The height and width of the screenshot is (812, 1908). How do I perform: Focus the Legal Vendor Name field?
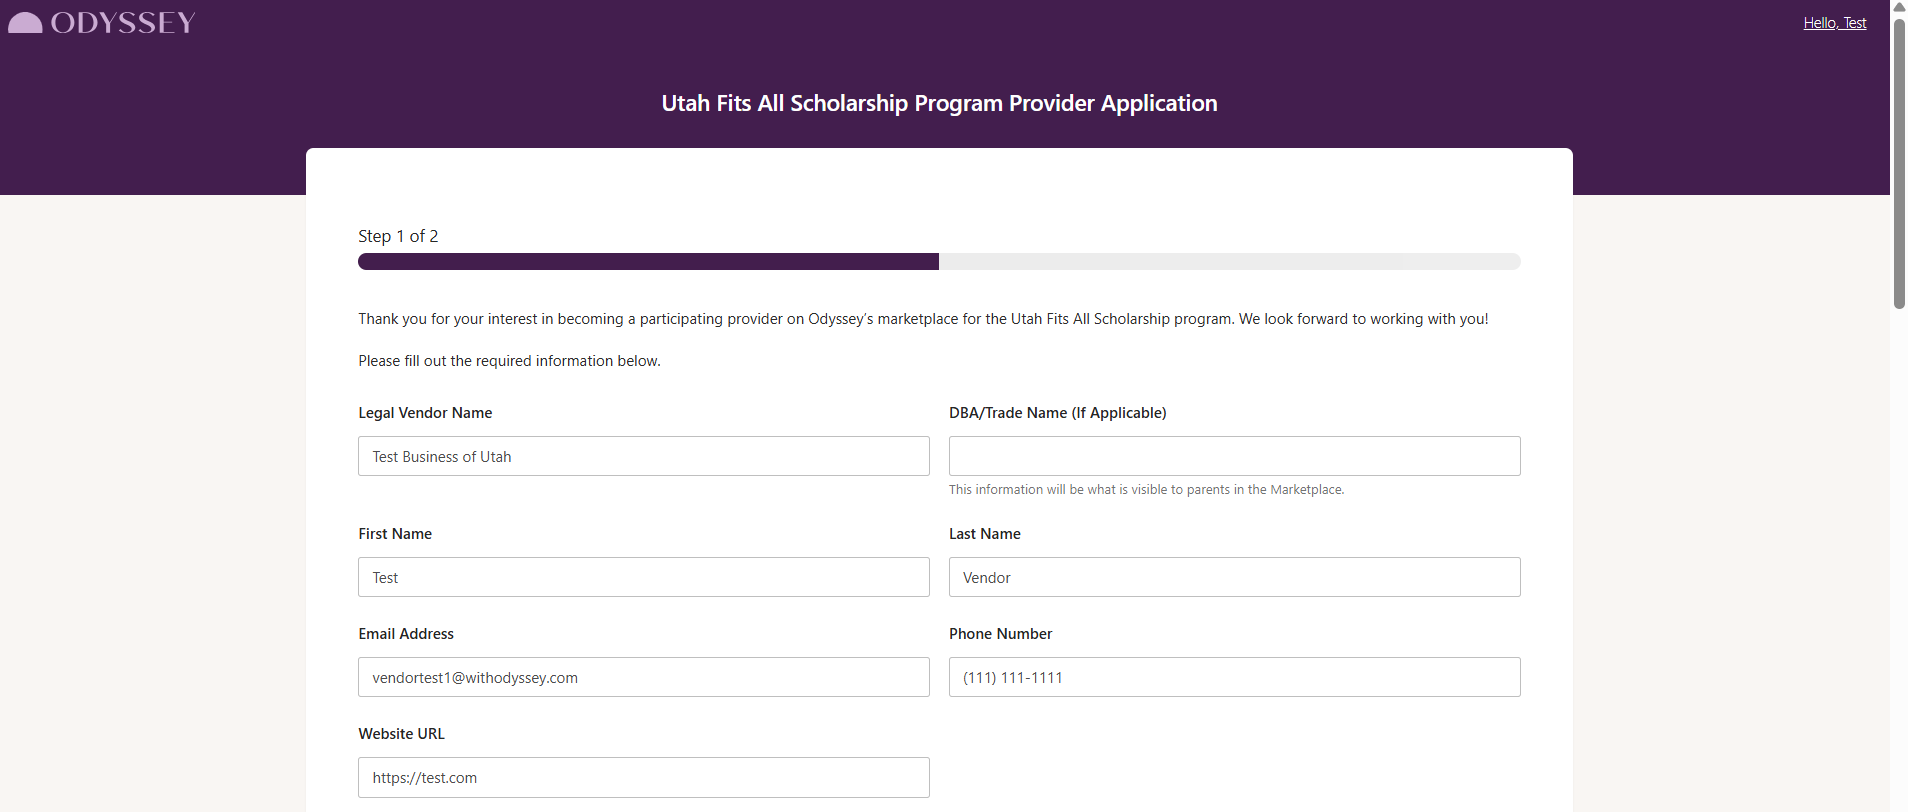tap(643, 456)
